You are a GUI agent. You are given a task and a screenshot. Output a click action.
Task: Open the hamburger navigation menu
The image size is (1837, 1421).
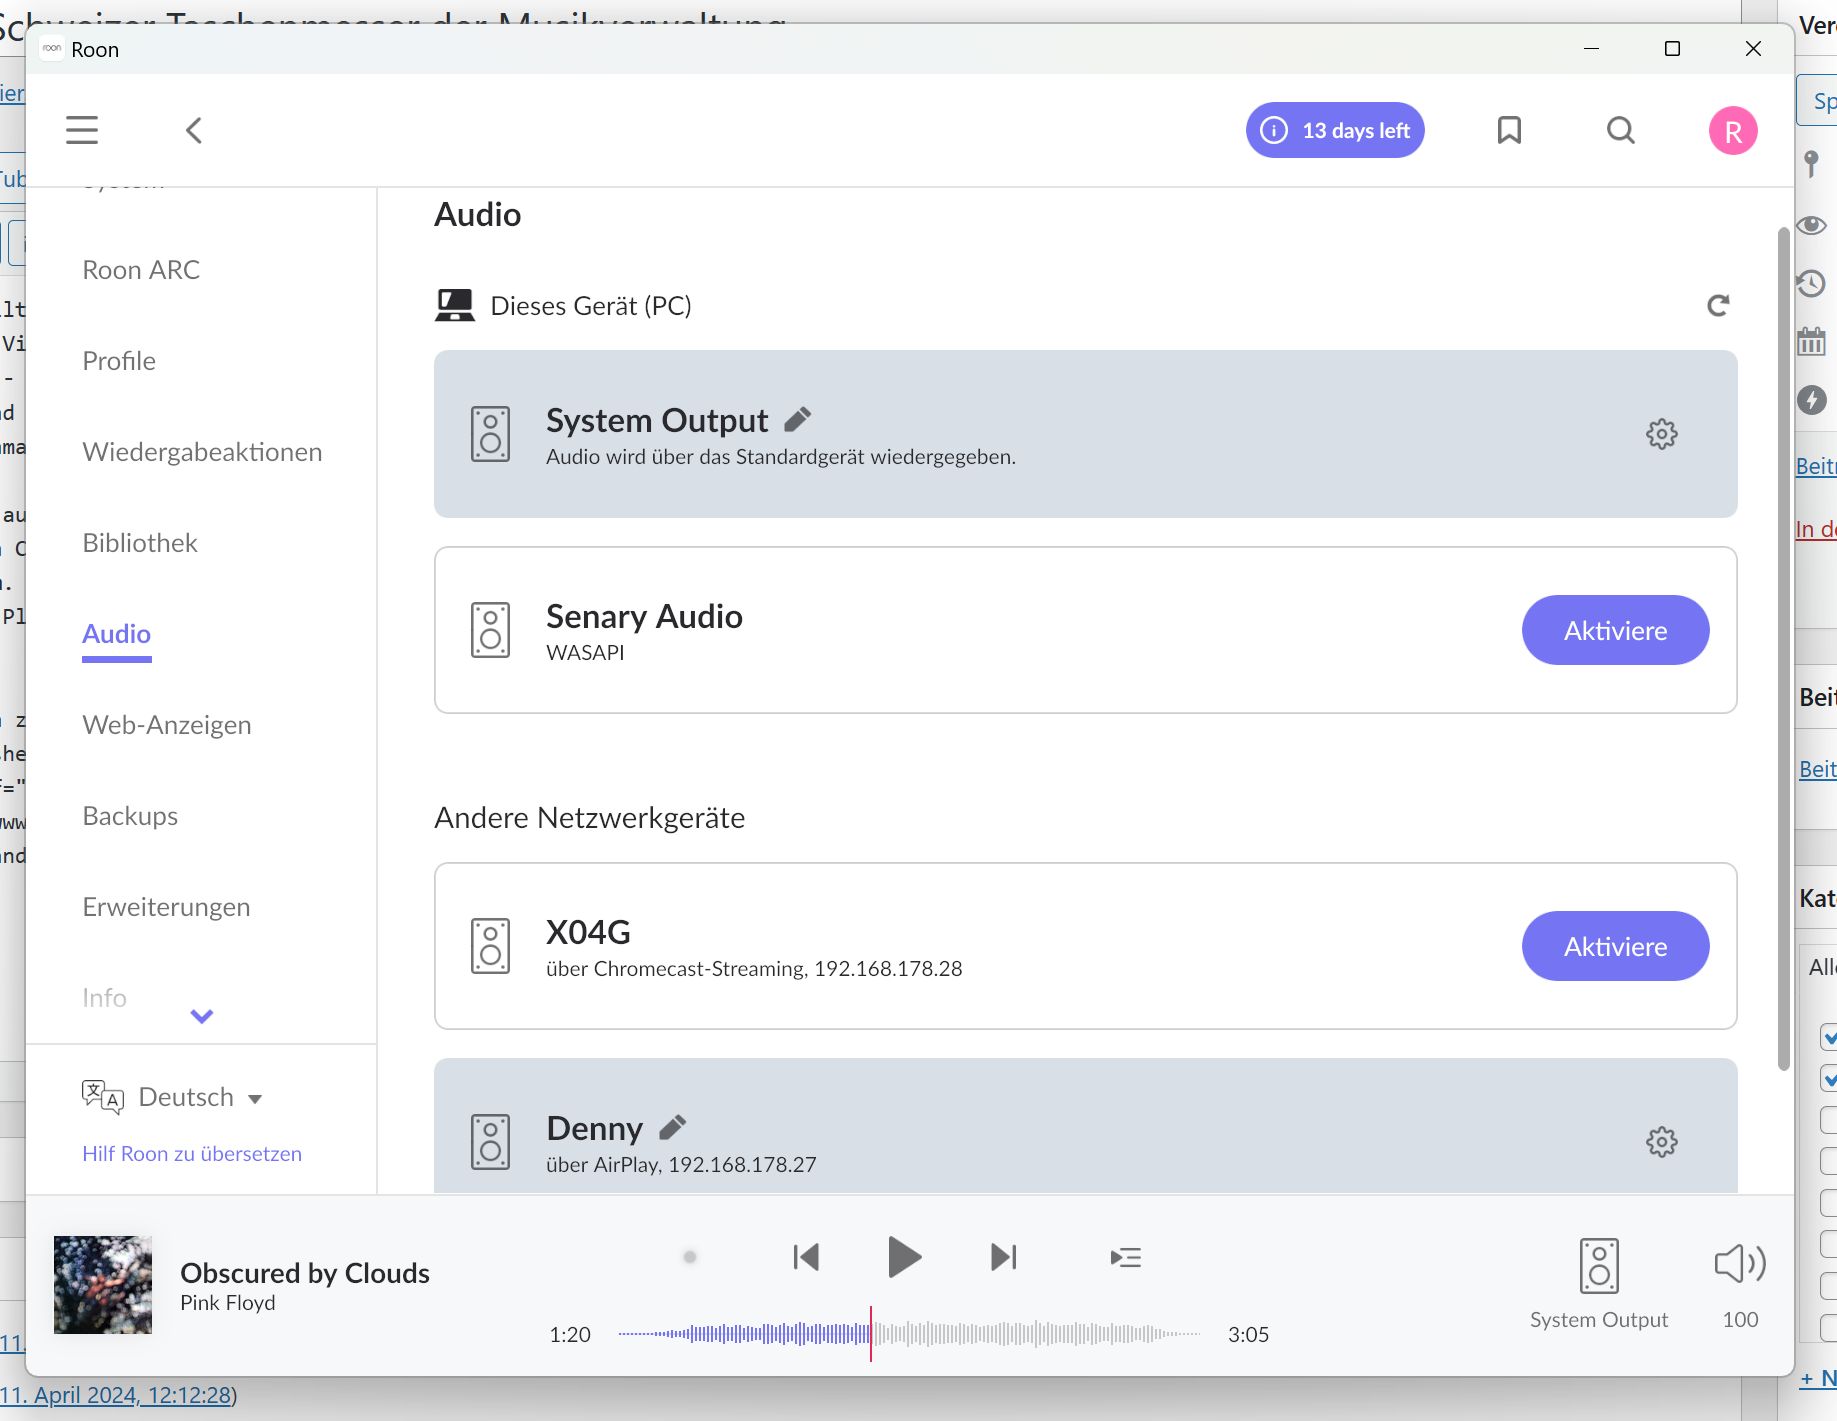82,130
